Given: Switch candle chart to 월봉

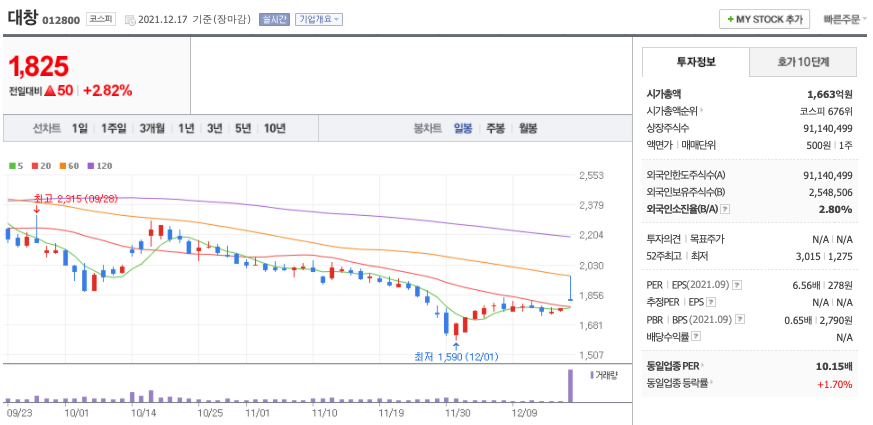Looking at the screenshot, I should 528,128.
